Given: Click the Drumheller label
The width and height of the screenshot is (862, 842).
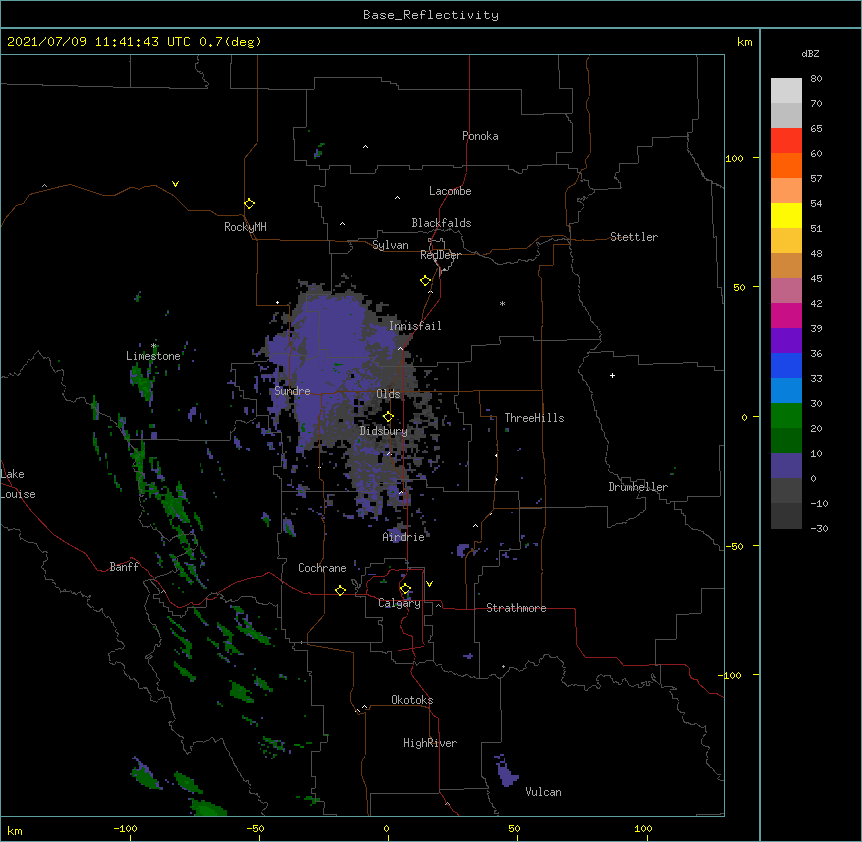Looking at the screenshot, I should click(x=638, y=487).
